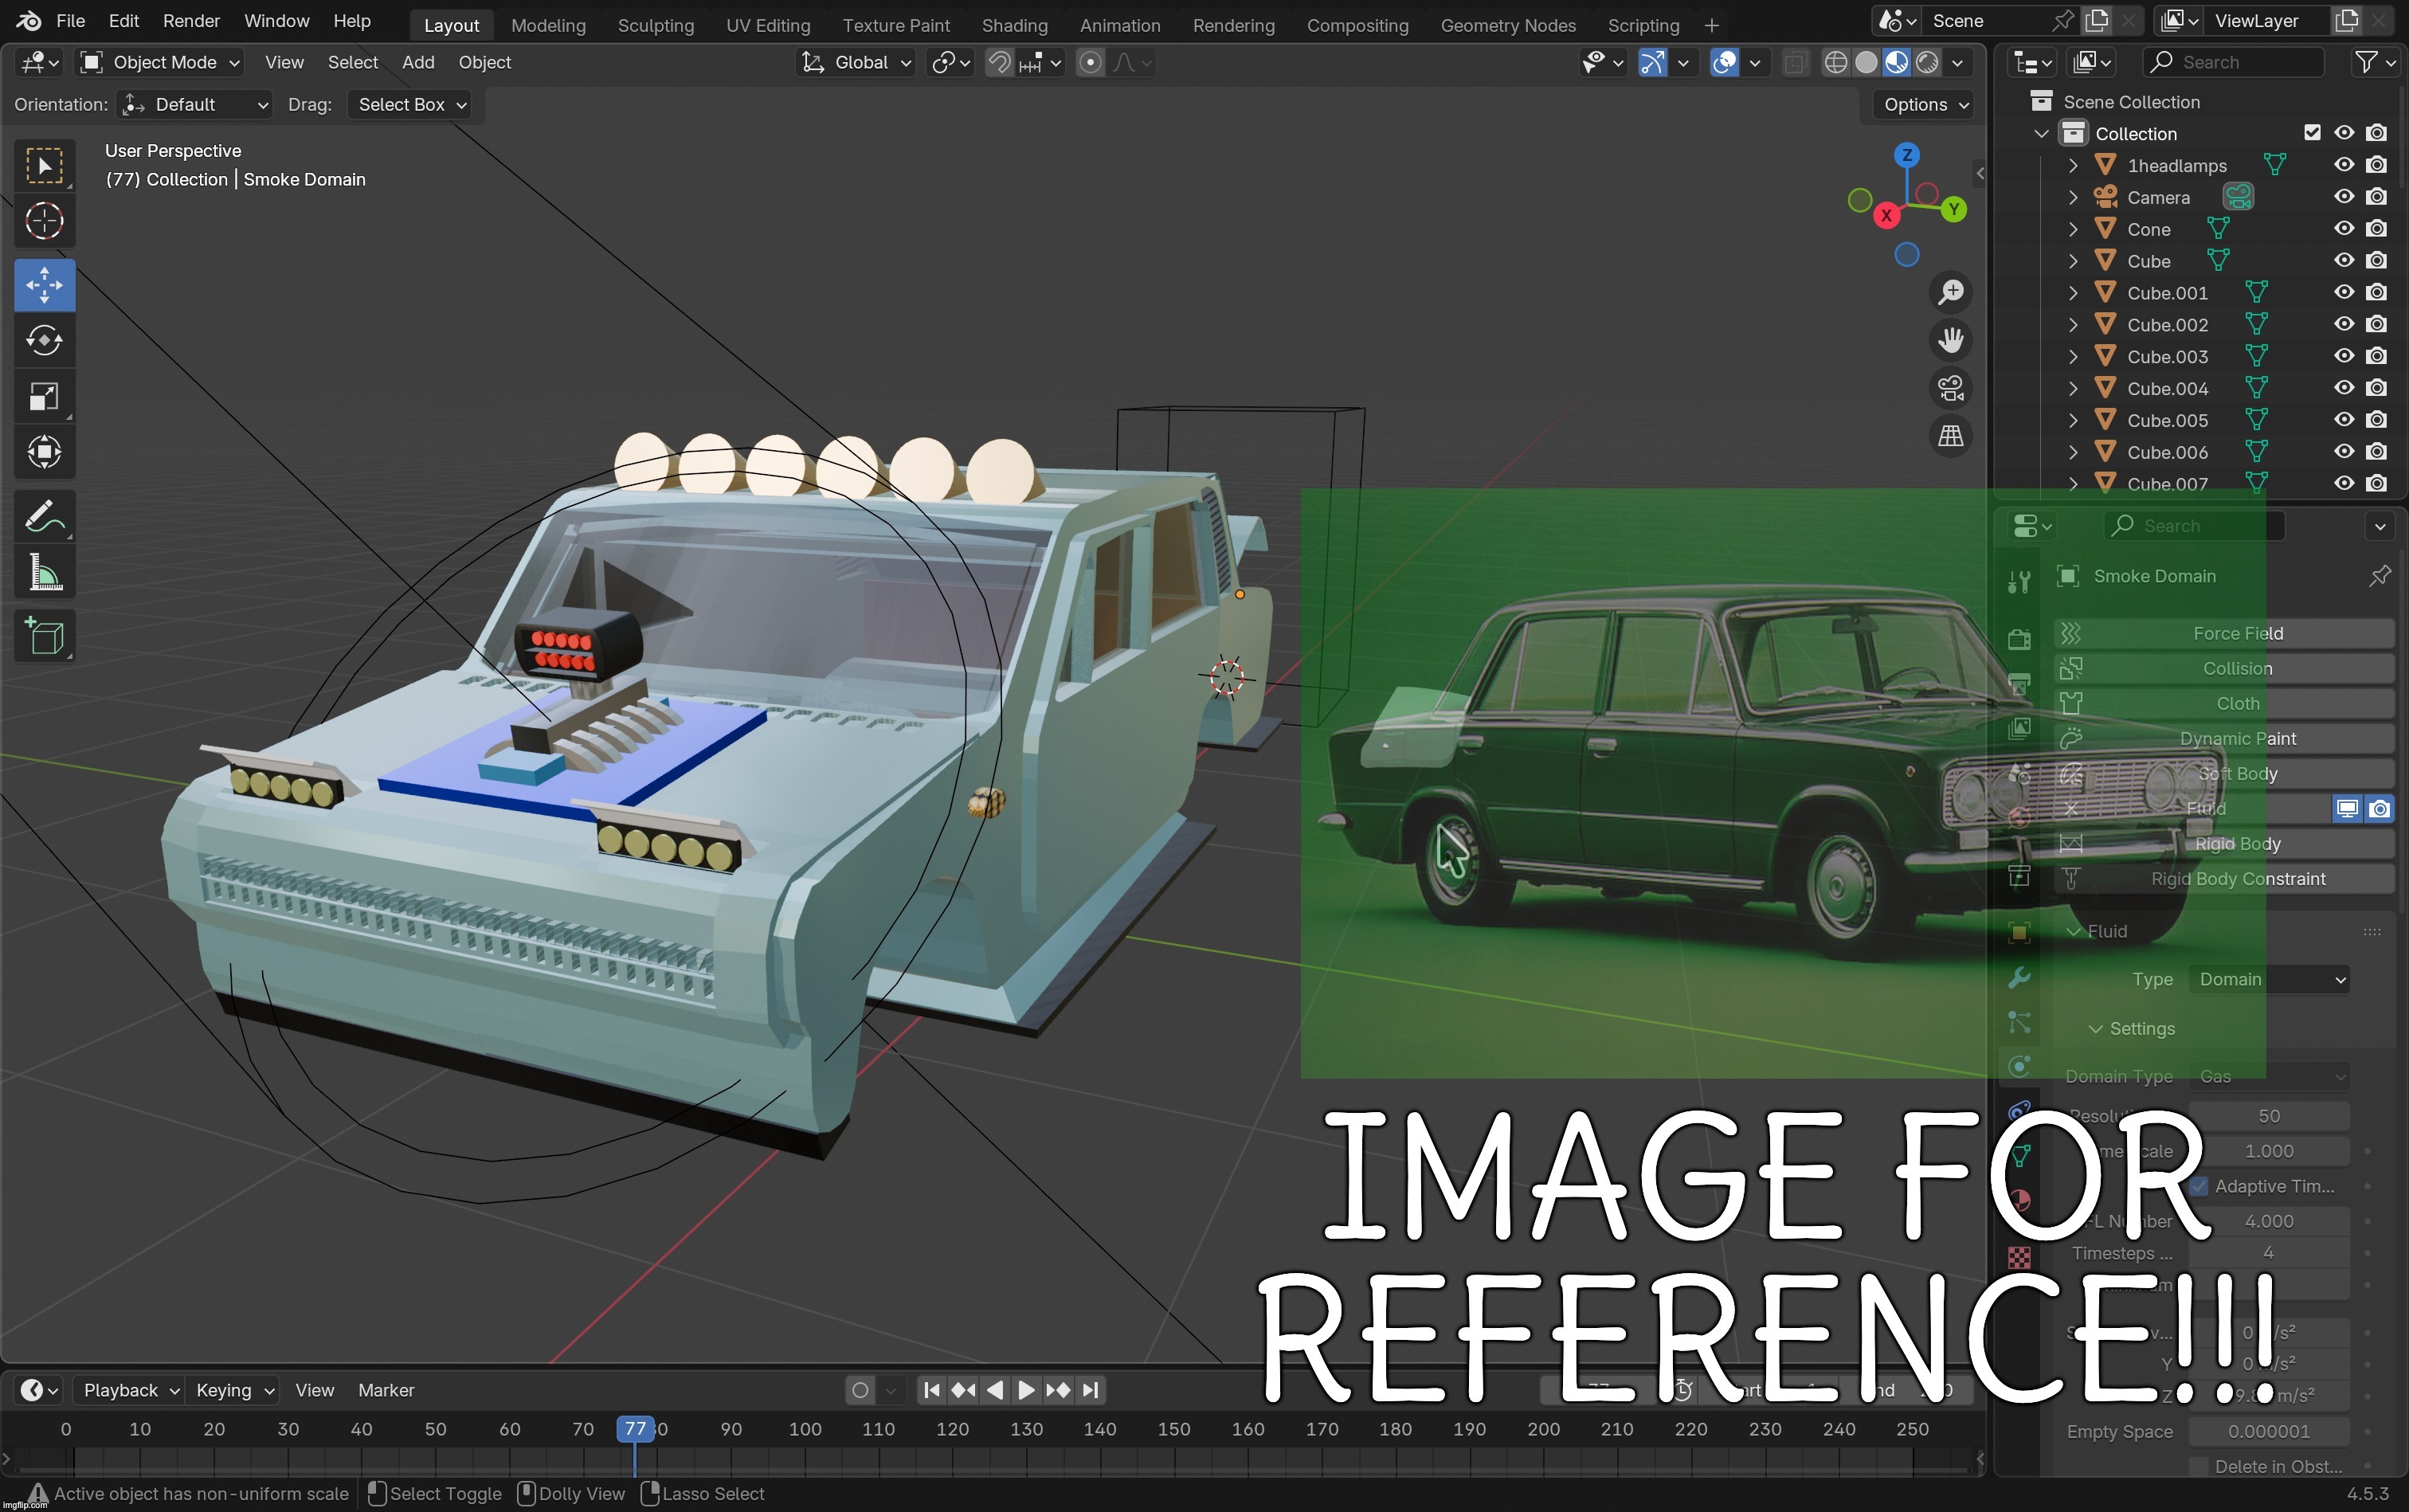Switch to the Shading workspace tab
This screenshot has height=1512, width=2409.
pyautogui.click(x=1014, y=25)
